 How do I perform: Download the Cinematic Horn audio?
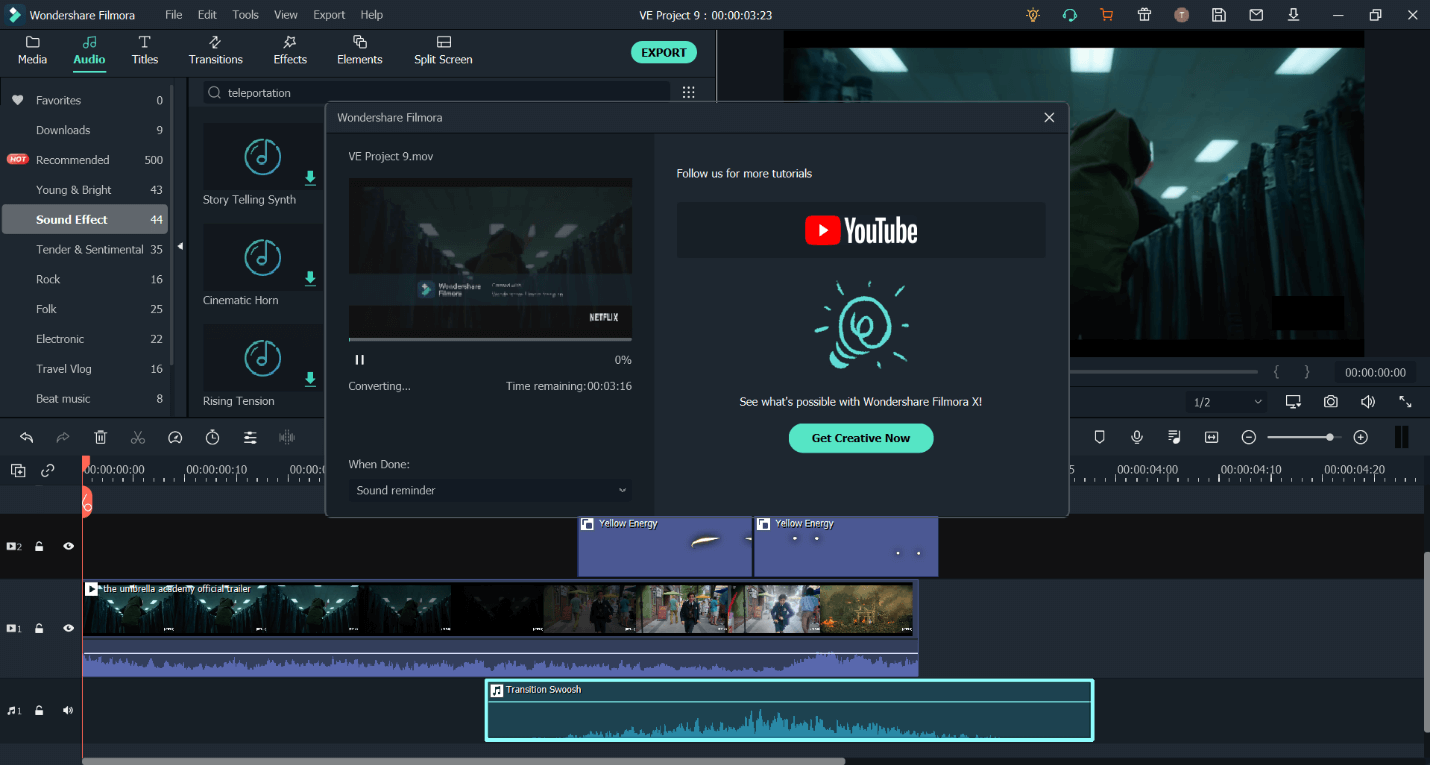tap(310, 279)
